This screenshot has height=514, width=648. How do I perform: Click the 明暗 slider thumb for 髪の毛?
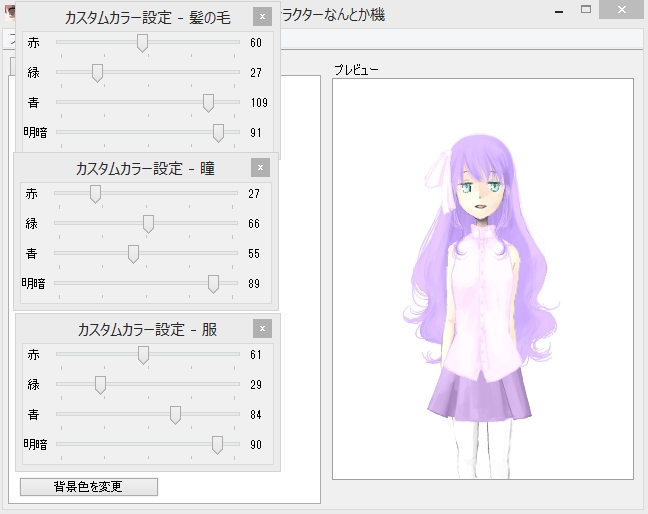pos(219,132)
